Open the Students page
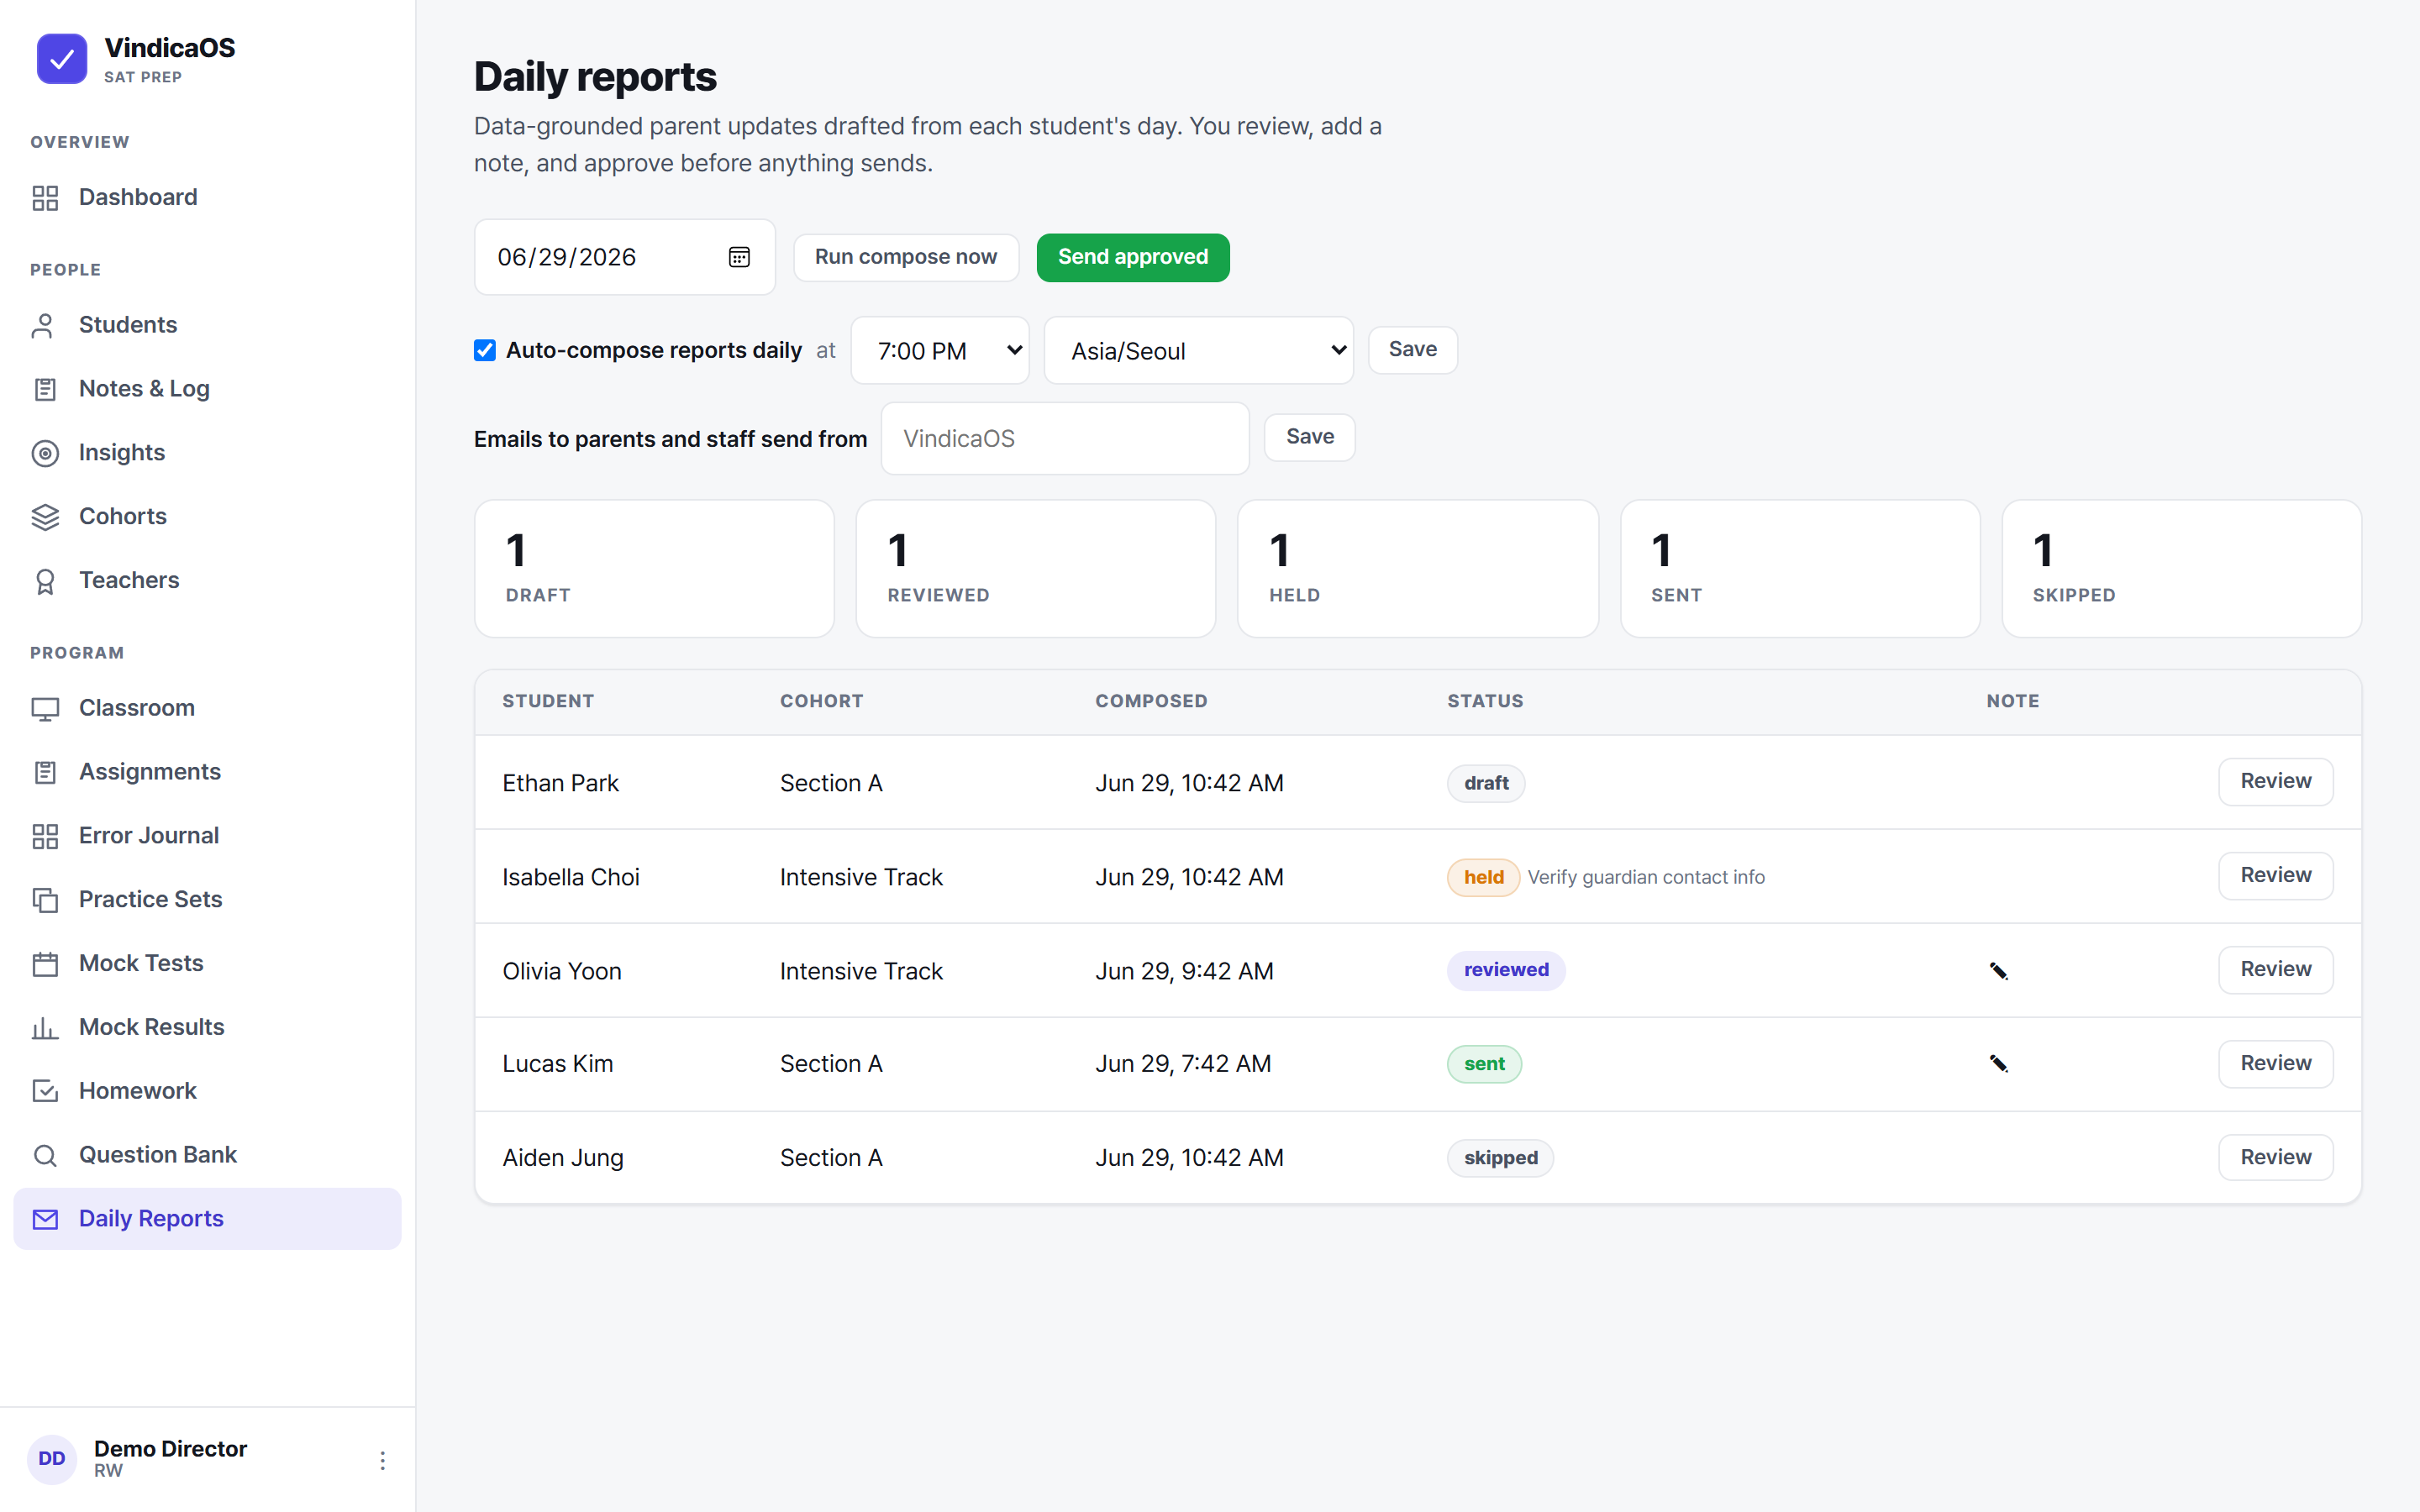This screenshot has width=2420, height=1512. 207,325
